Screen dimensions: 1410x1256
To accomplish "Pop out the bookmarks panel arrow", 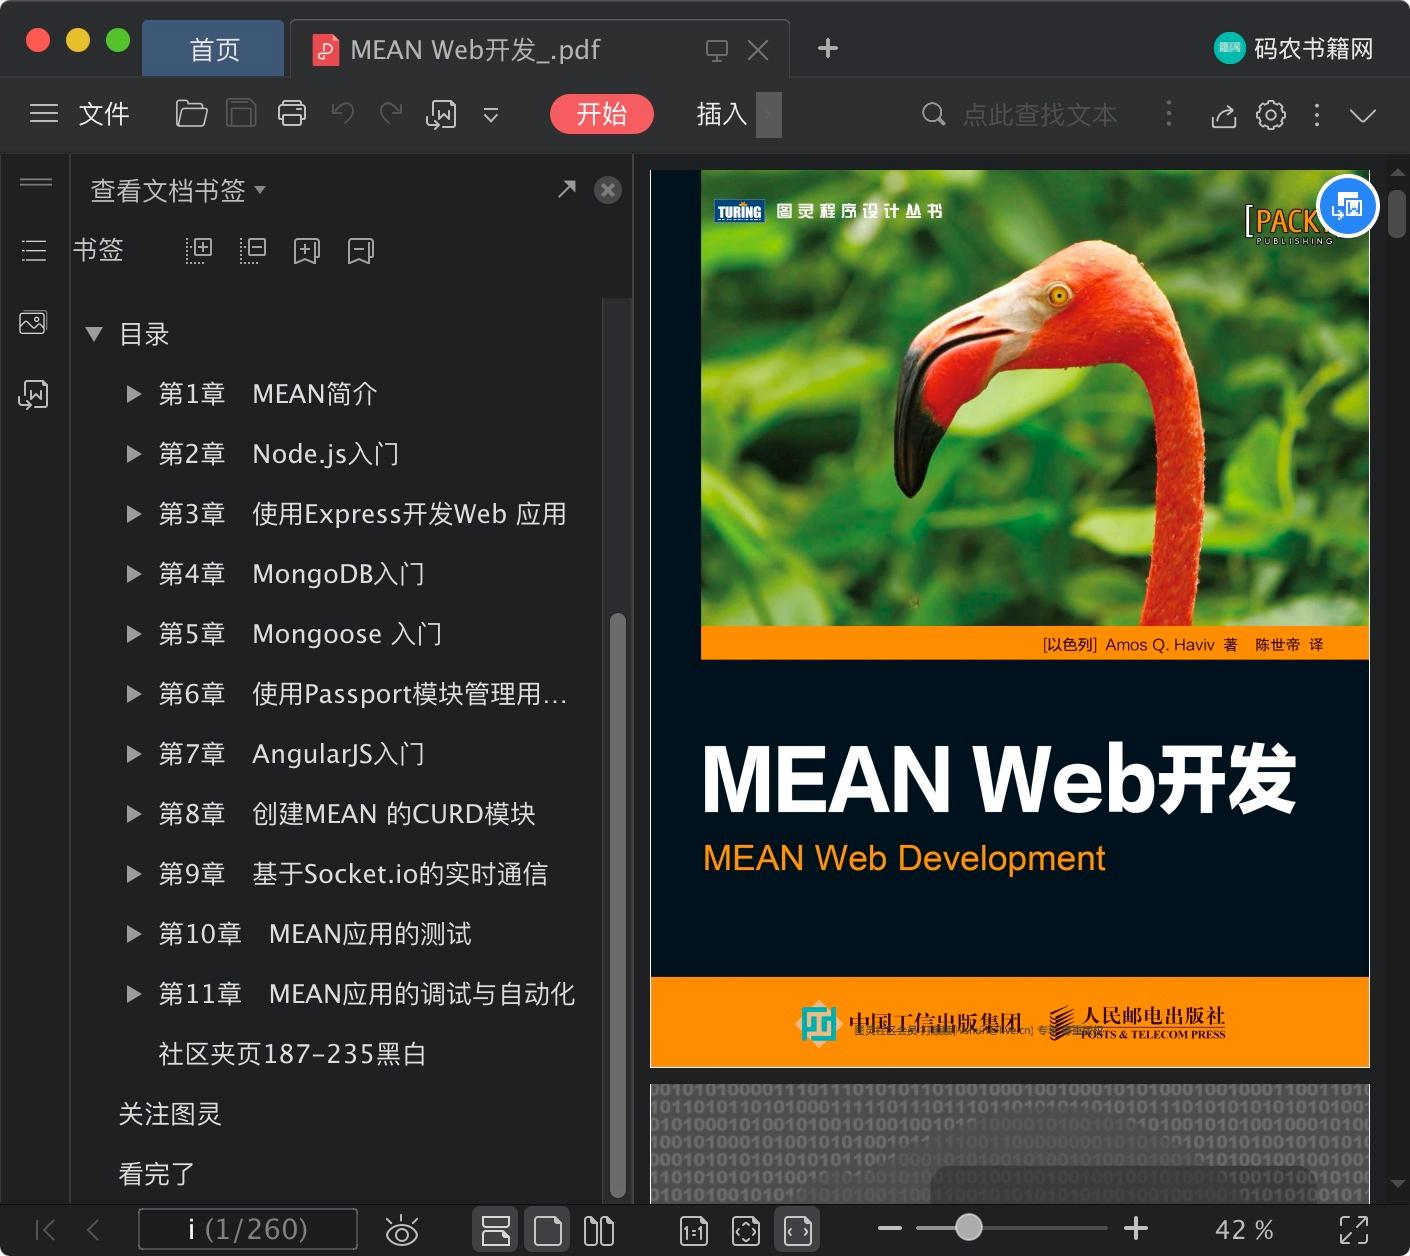I will (567, 189).
